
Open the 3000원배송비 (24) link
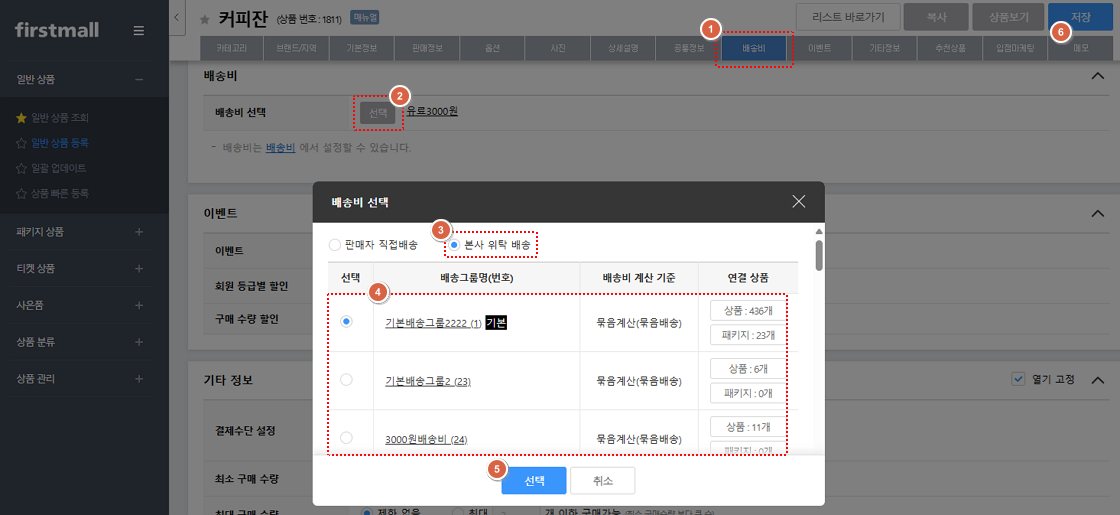tap(426, 439)
